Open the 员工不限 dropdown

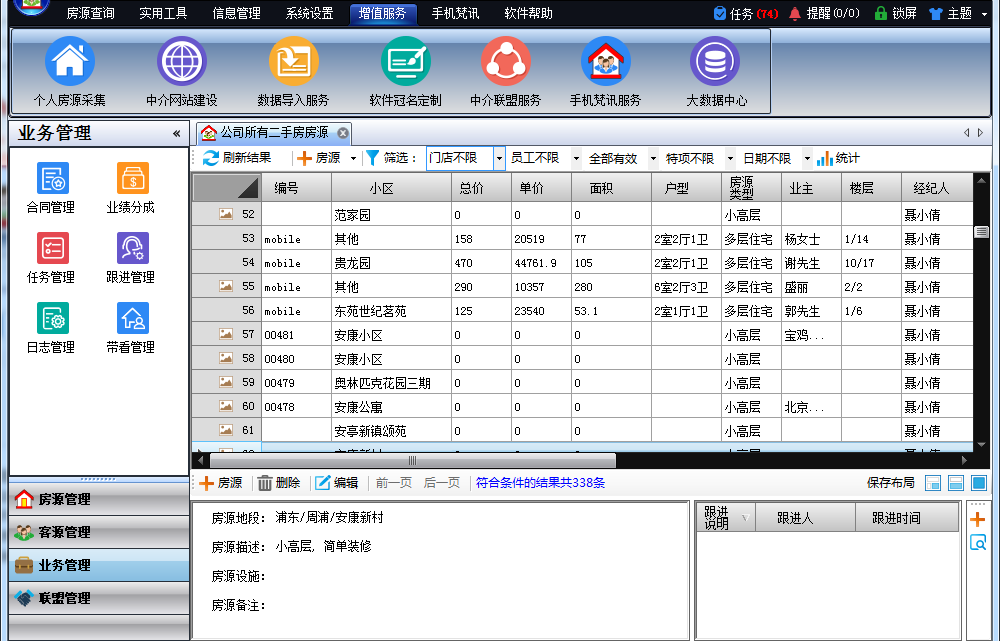point(548,157)
